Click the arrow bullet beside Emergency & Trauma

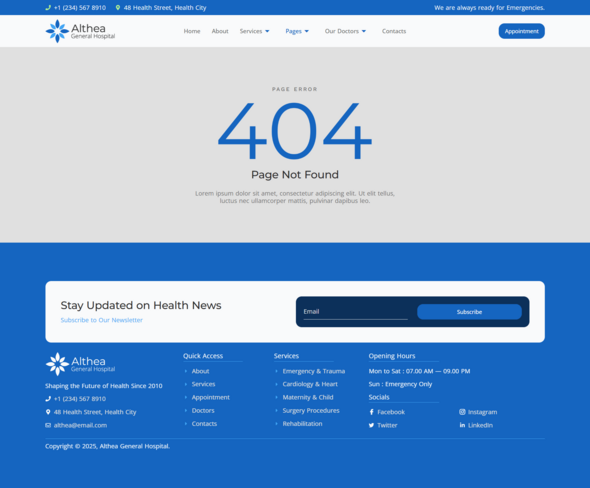277,371
